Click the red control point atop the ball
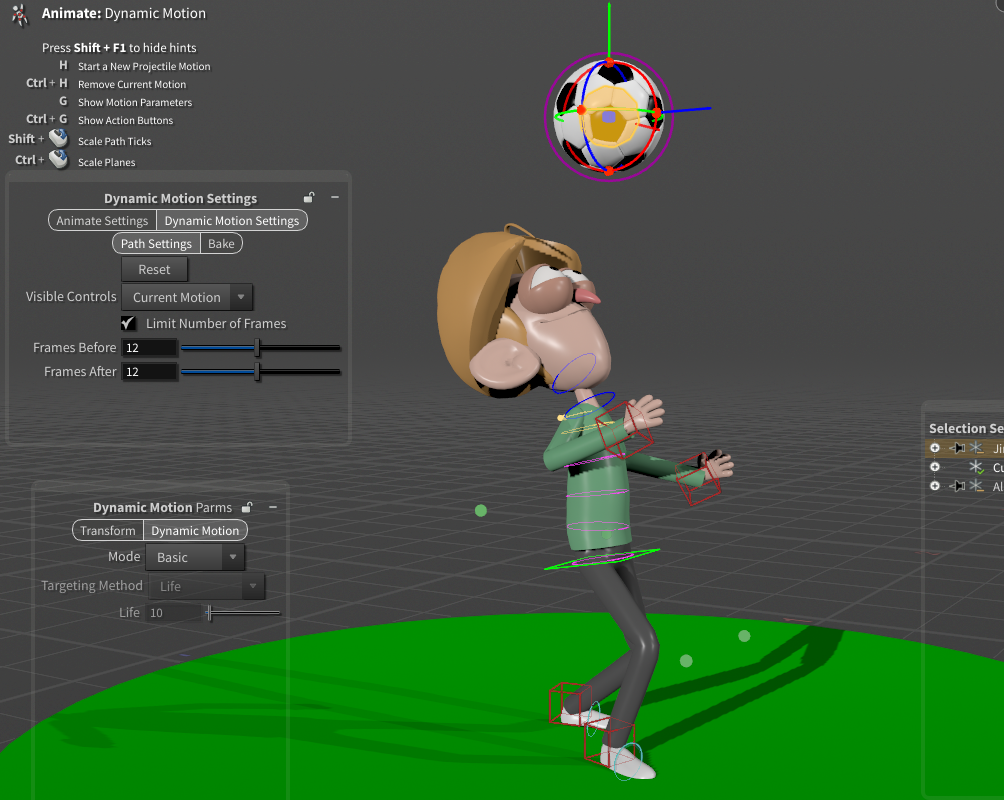 point(610,63)
